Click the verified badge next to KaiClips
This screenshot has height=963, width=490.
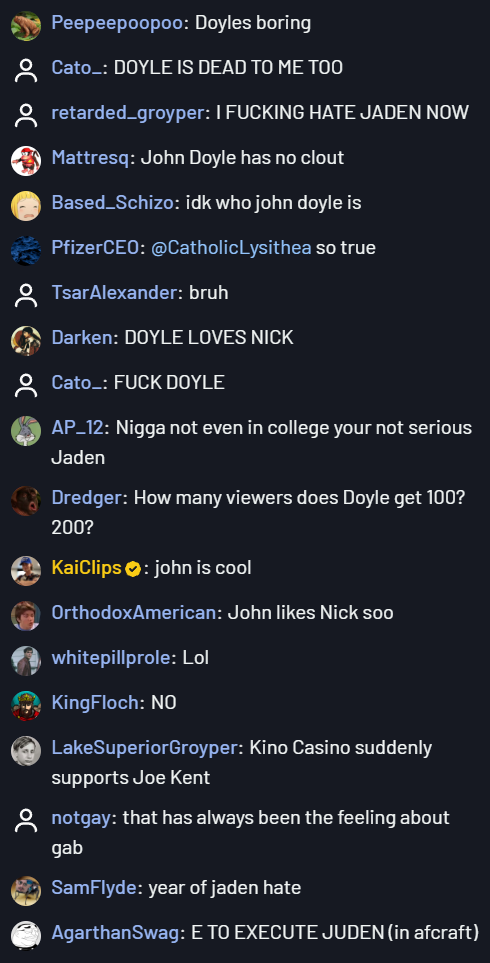point(133,569)
